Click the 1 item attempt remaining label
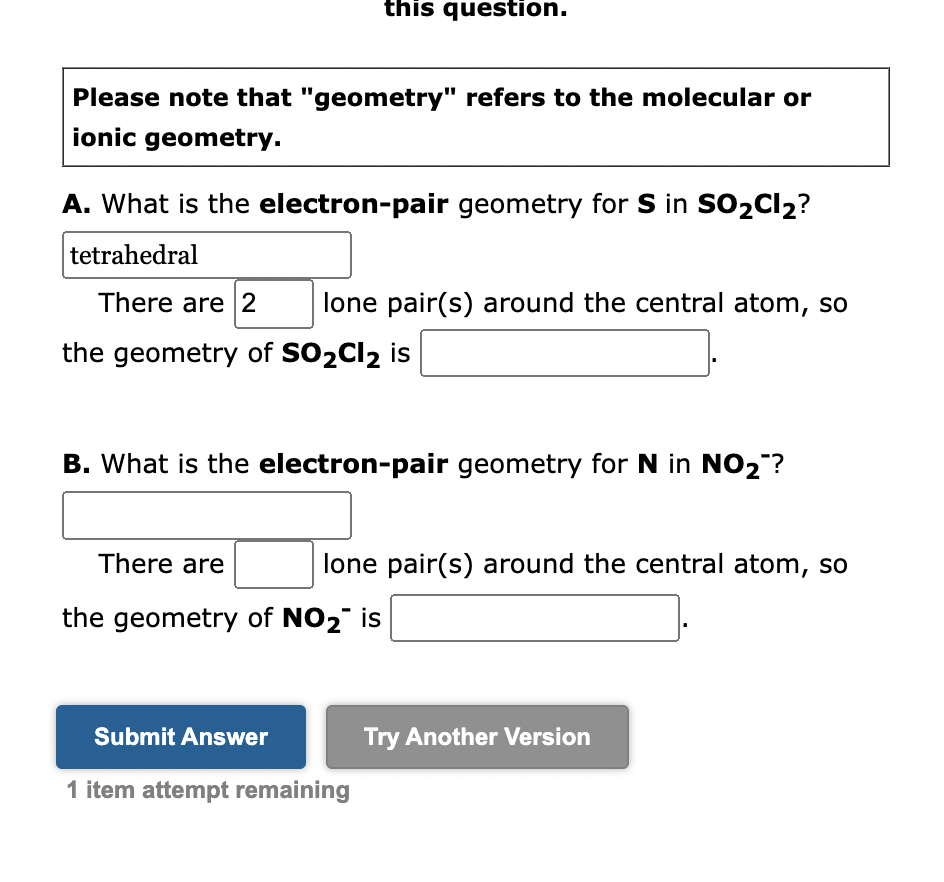This screenshot has height=882, width=944. (x=205, y=790)
